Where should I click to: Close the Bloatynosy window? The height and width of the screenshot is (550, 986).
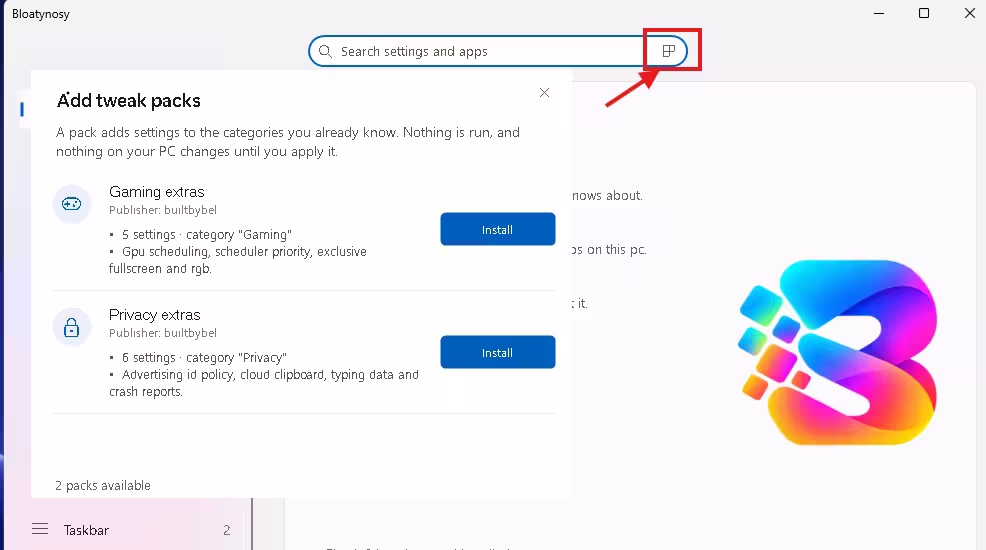click(x=970, y=13)
